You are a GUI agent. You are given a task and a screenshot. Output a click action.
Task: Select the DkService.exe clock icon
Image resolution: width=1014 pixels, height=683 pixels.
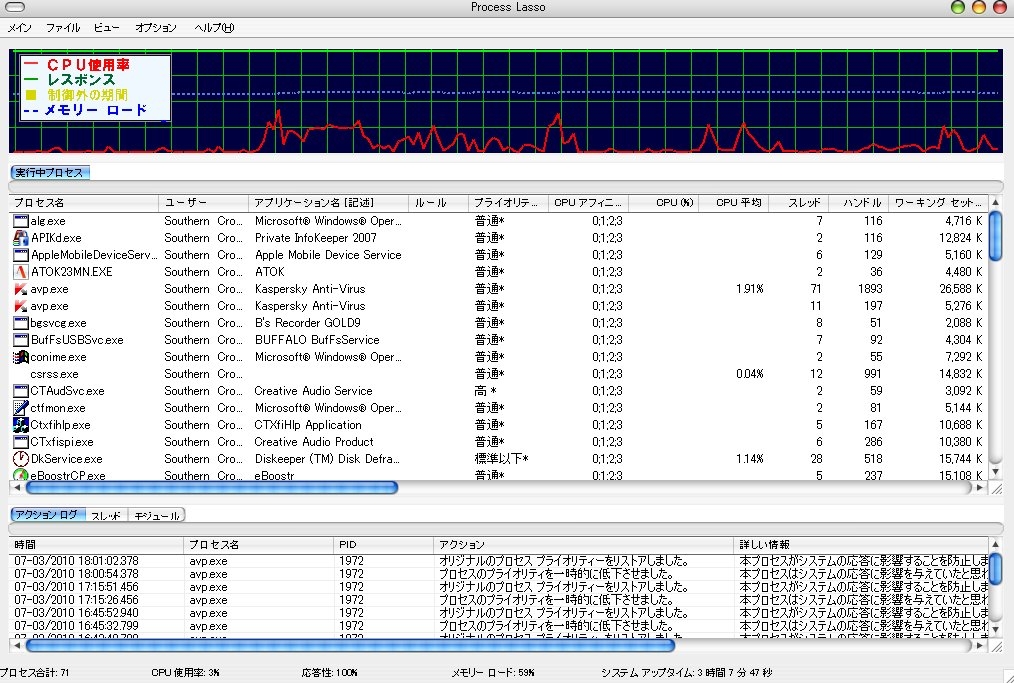pyautogui.click(x=20, y=459)
